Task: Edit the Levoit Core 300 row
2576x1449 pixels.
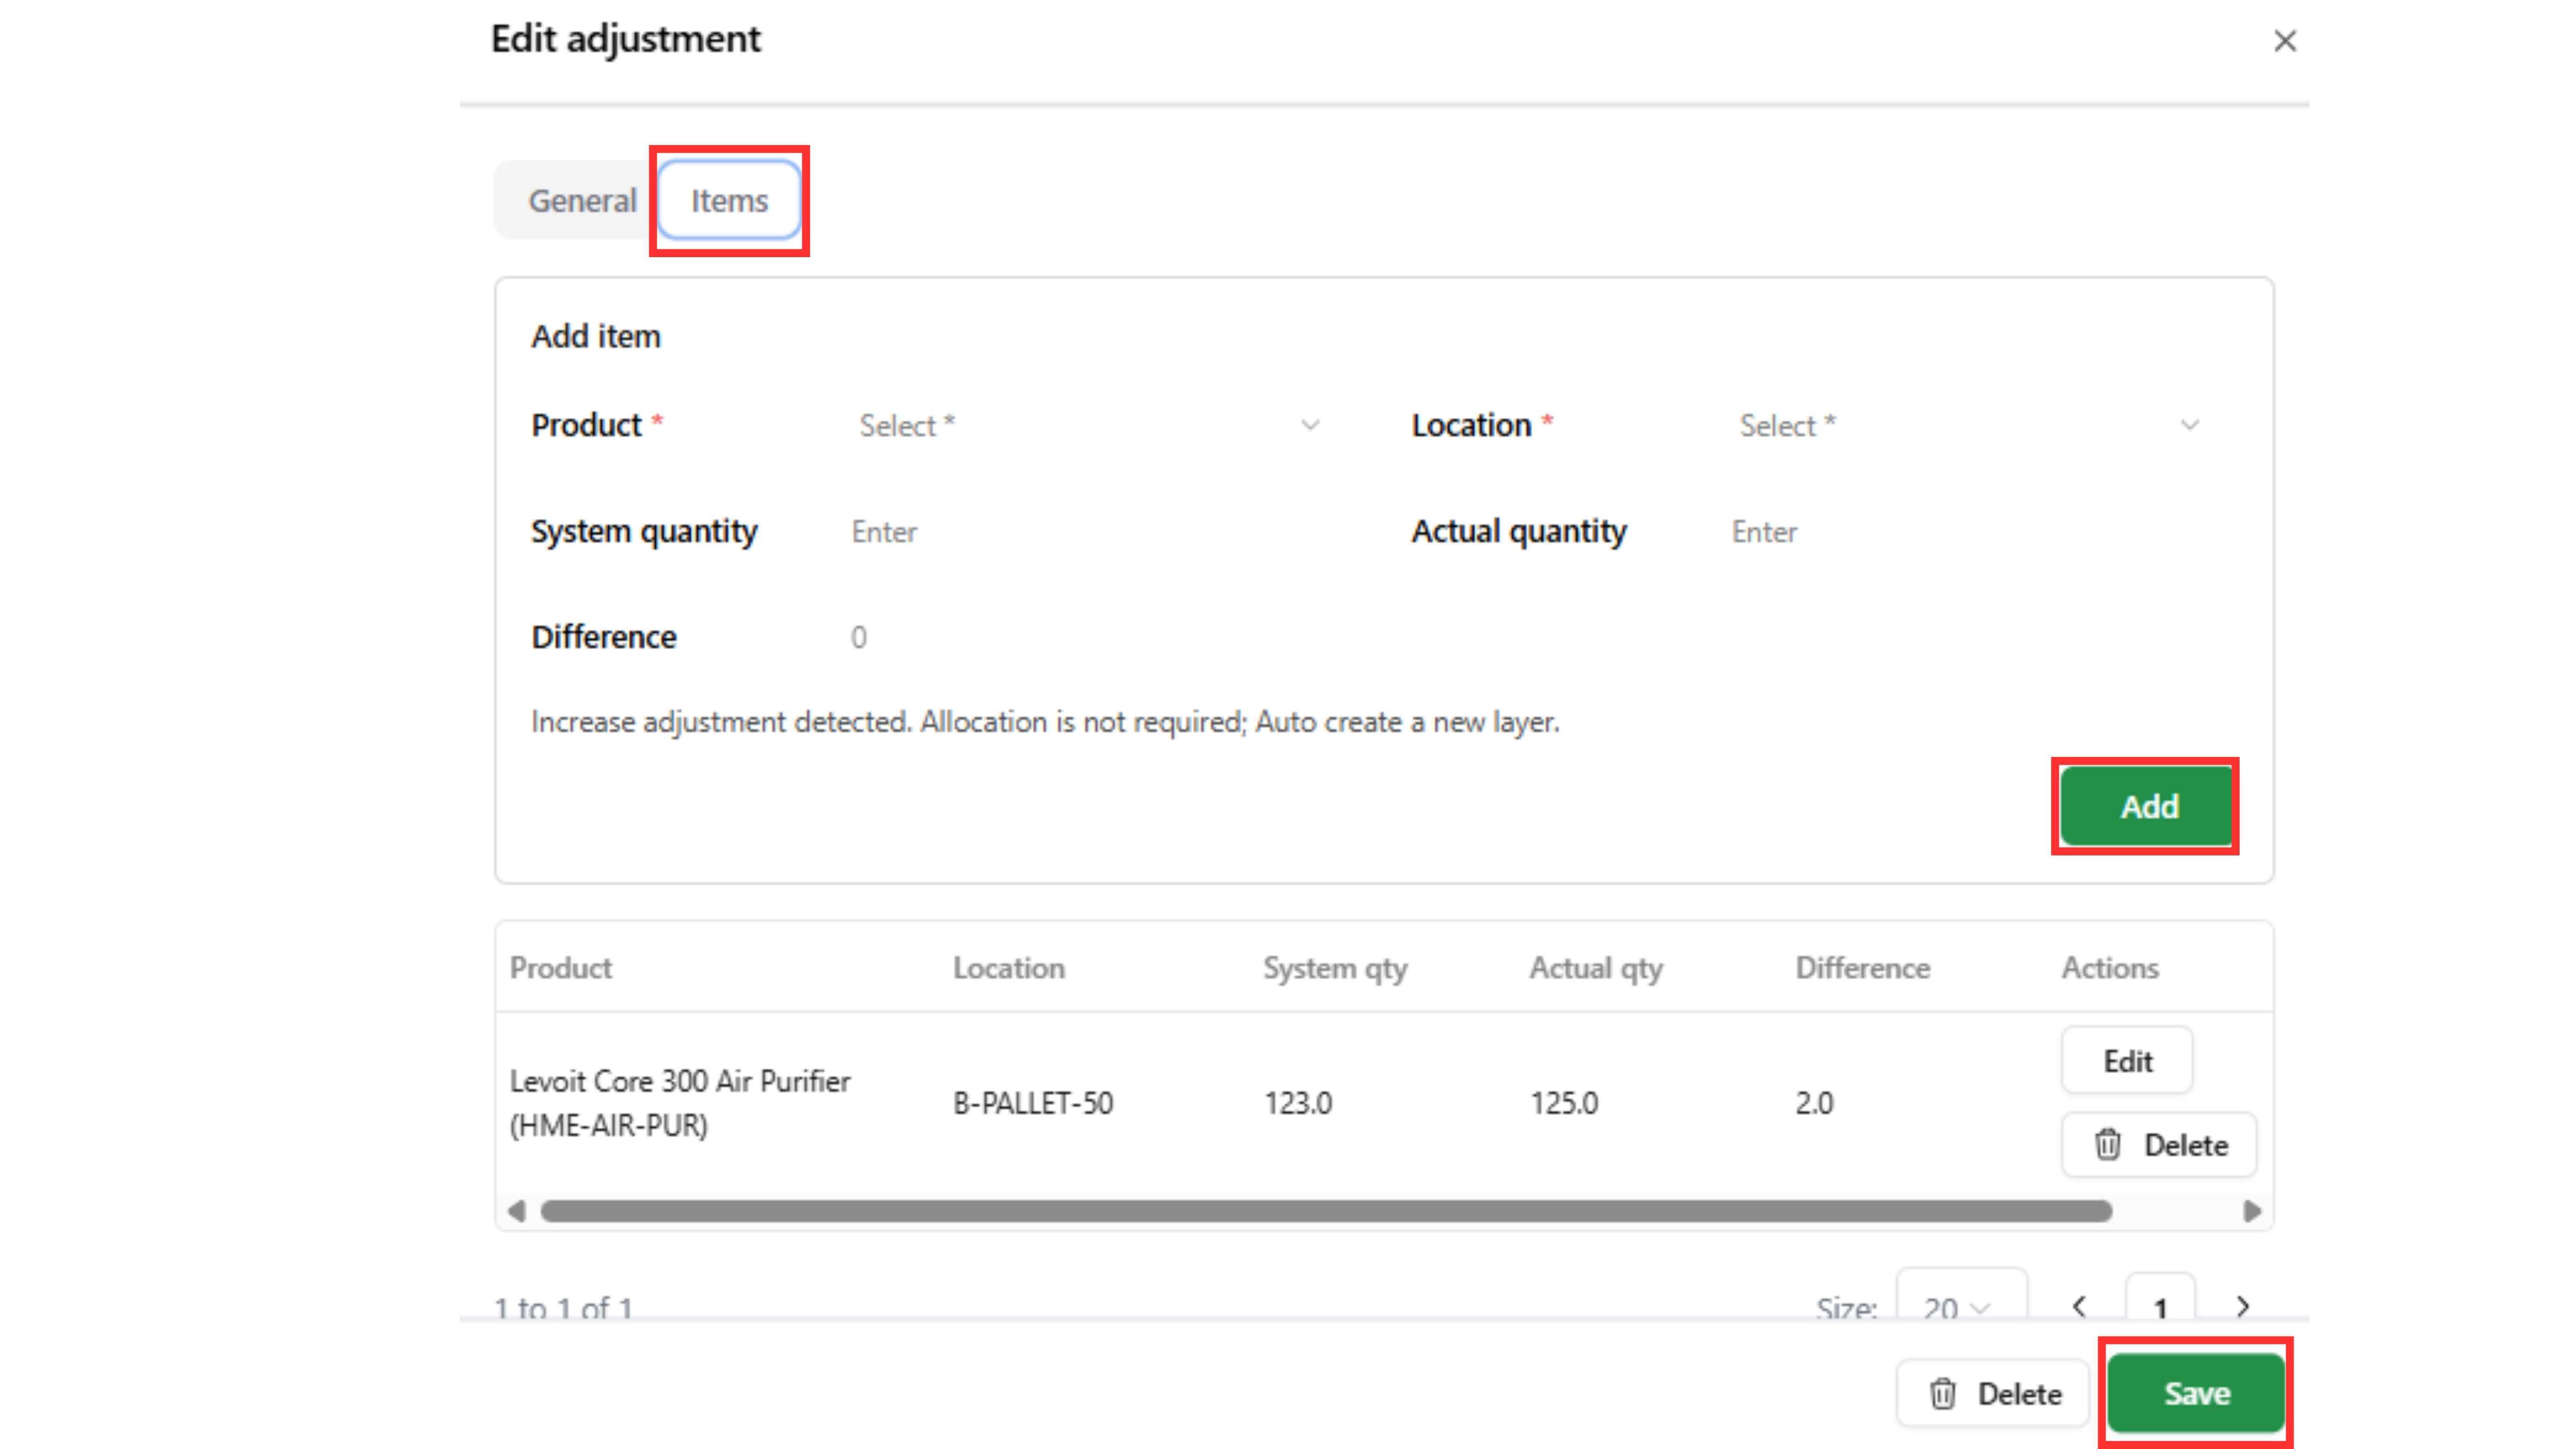Action: 2127,1061
